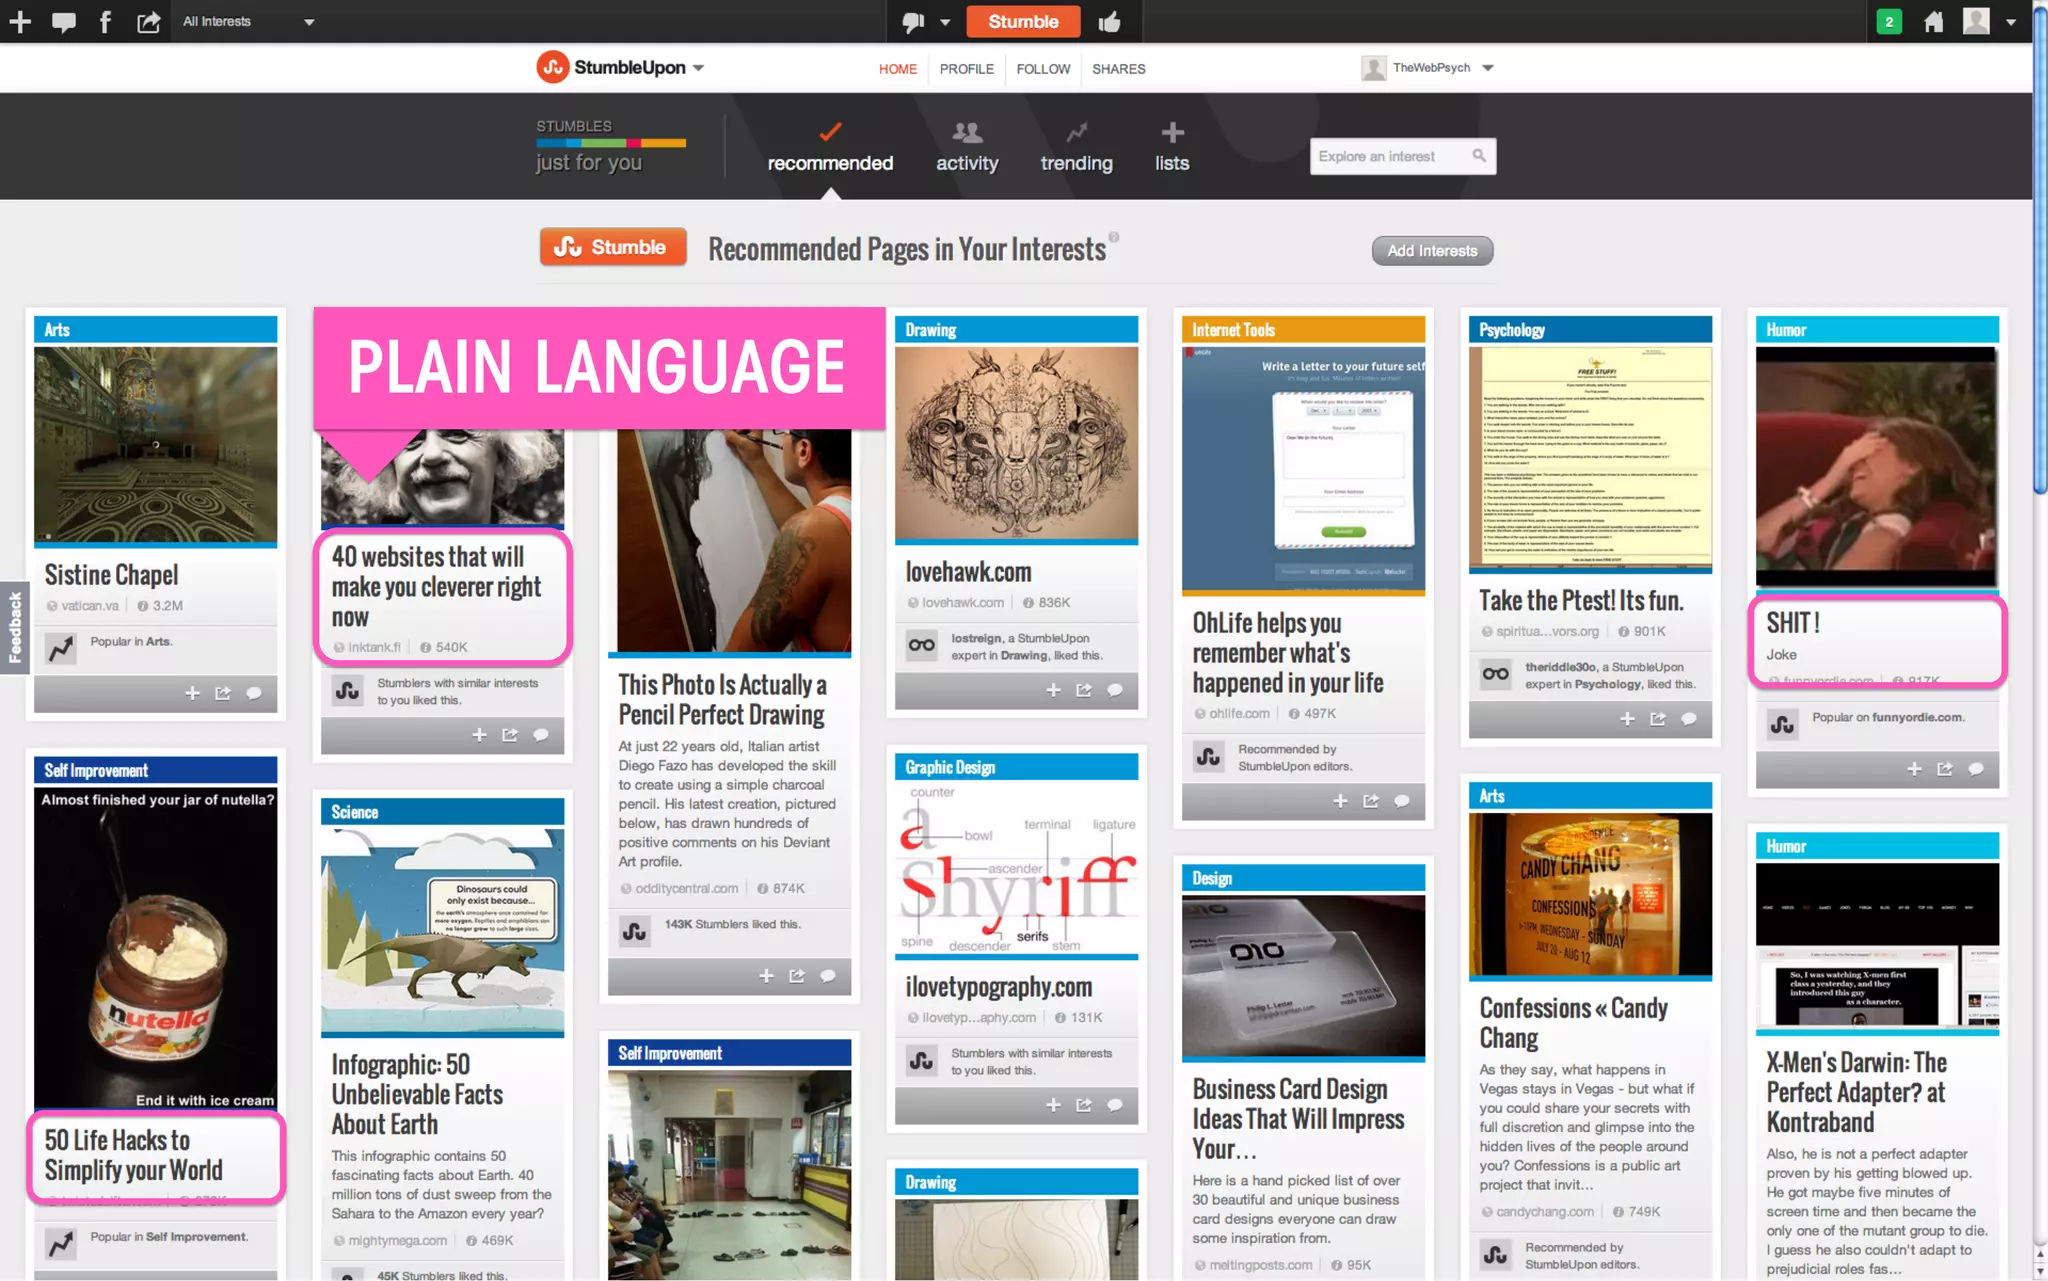Click the share arrow icon in the top toolbar

click(x=148, y=21)
